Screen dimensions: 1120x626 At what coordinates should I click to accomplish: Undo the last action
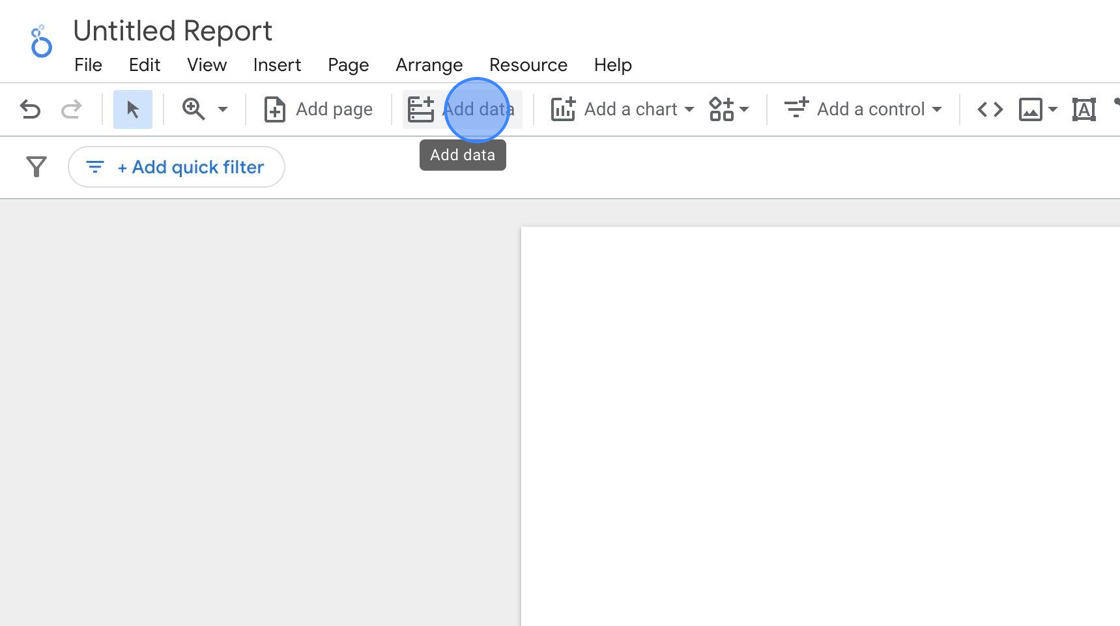pos(30,109)
